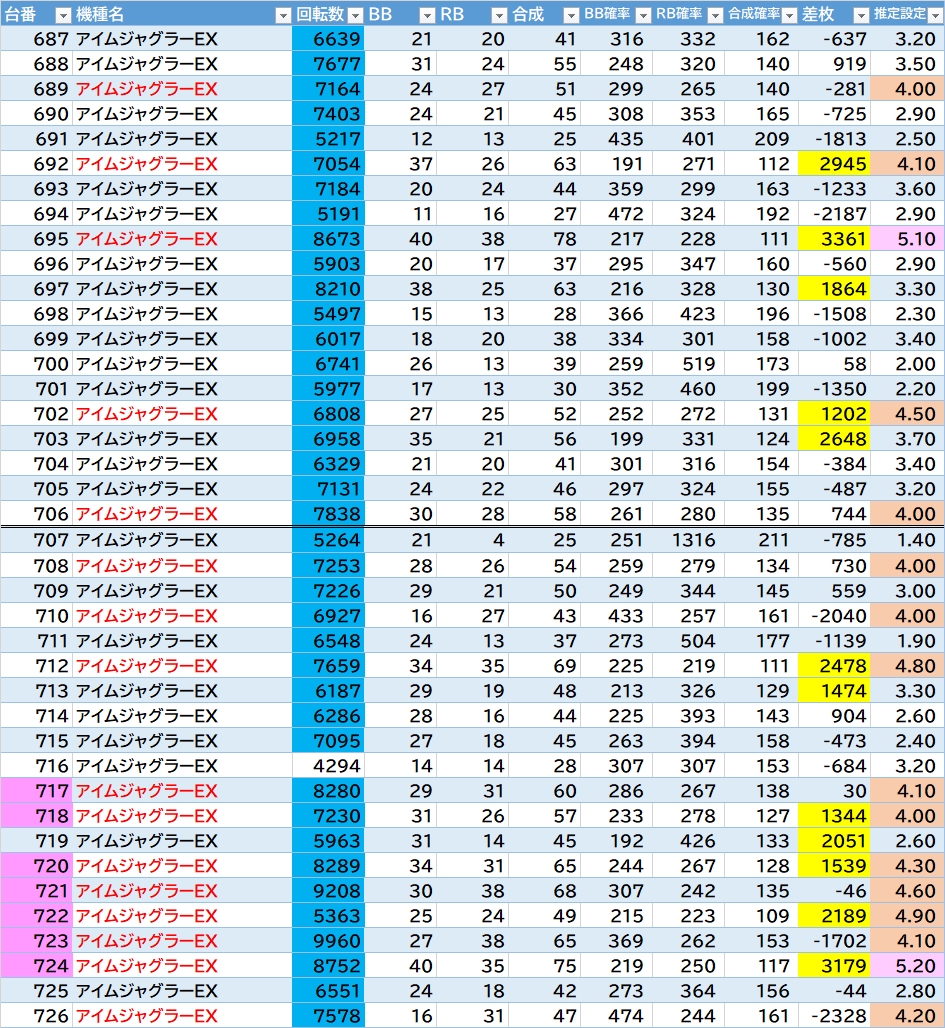The height and width of the screenshot is (1028, 945).
Task: Select RB確率 cell 519
Action: (x=689, y=364)
